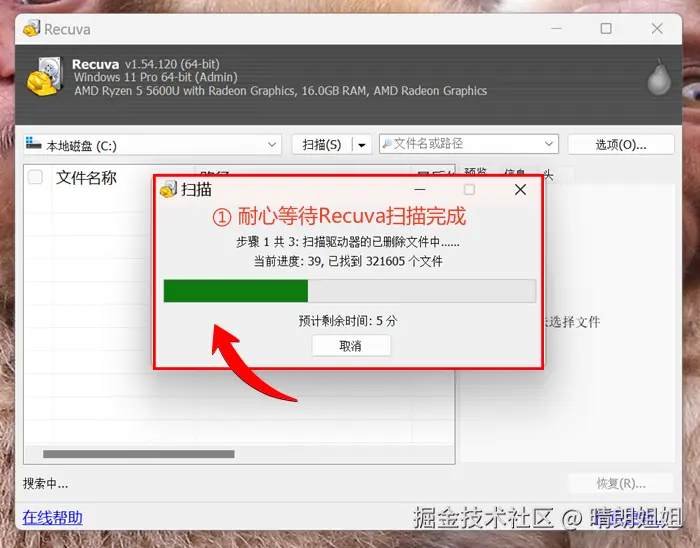Open 选项(O)... options button
Screen dimensions: 700x548
(x=621, y=145)
